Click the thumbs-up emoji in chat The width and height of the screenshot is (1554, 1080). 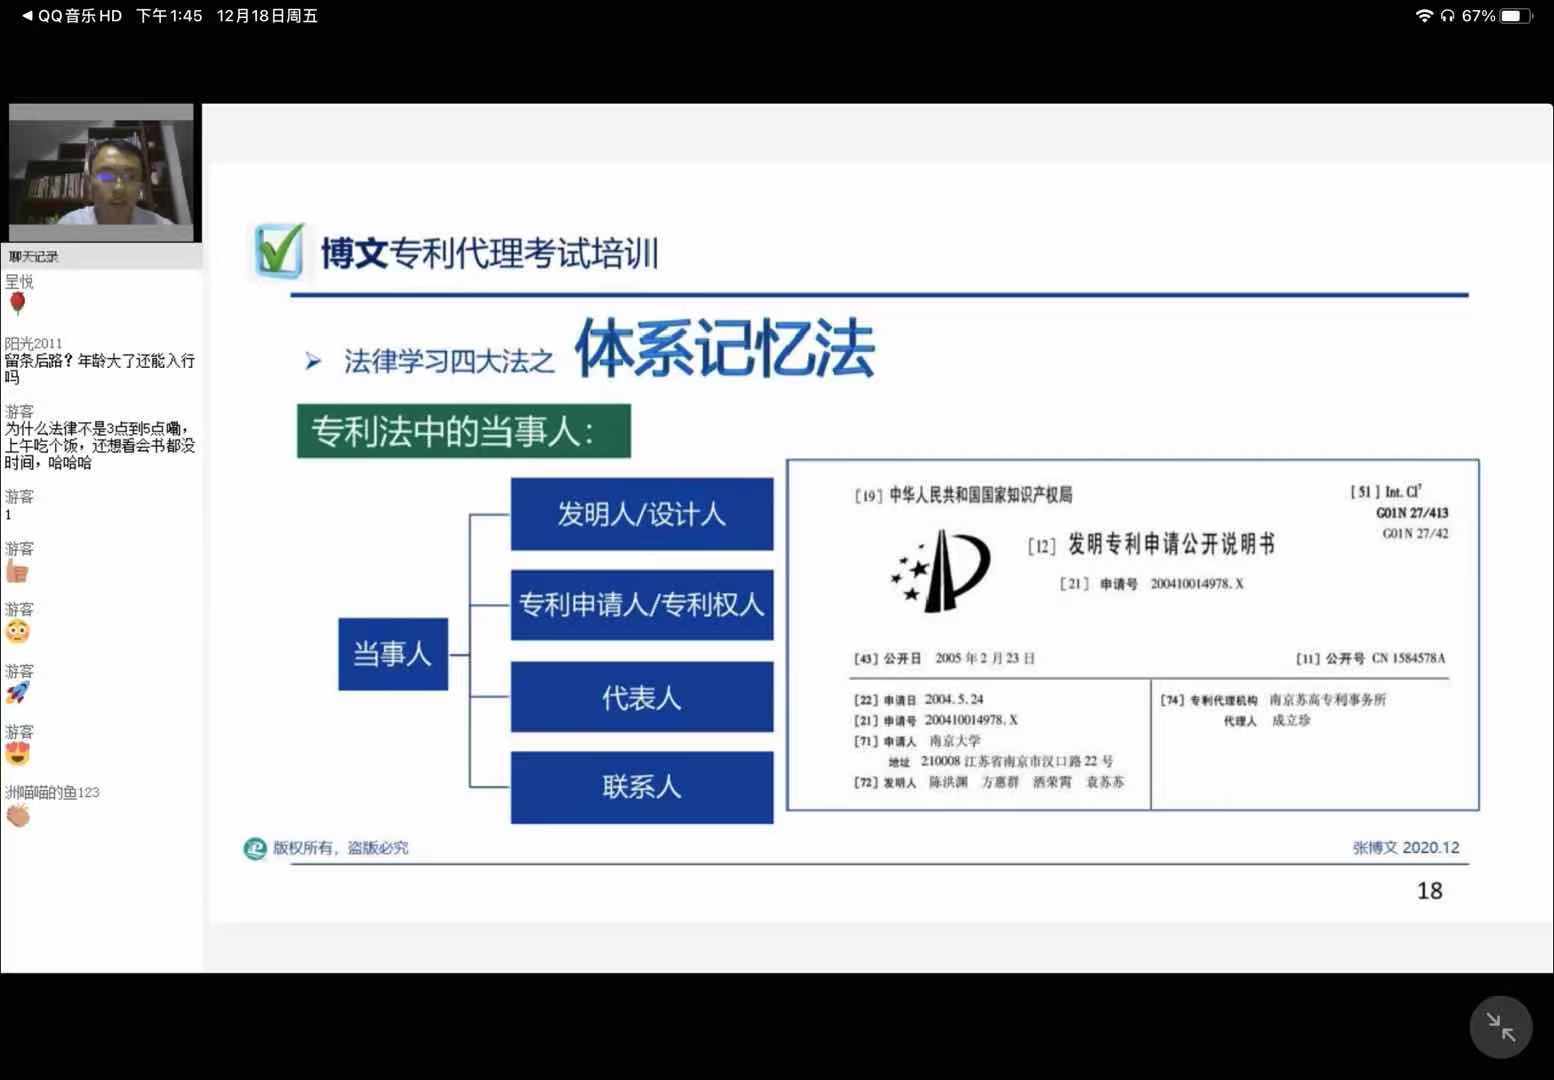17,571
